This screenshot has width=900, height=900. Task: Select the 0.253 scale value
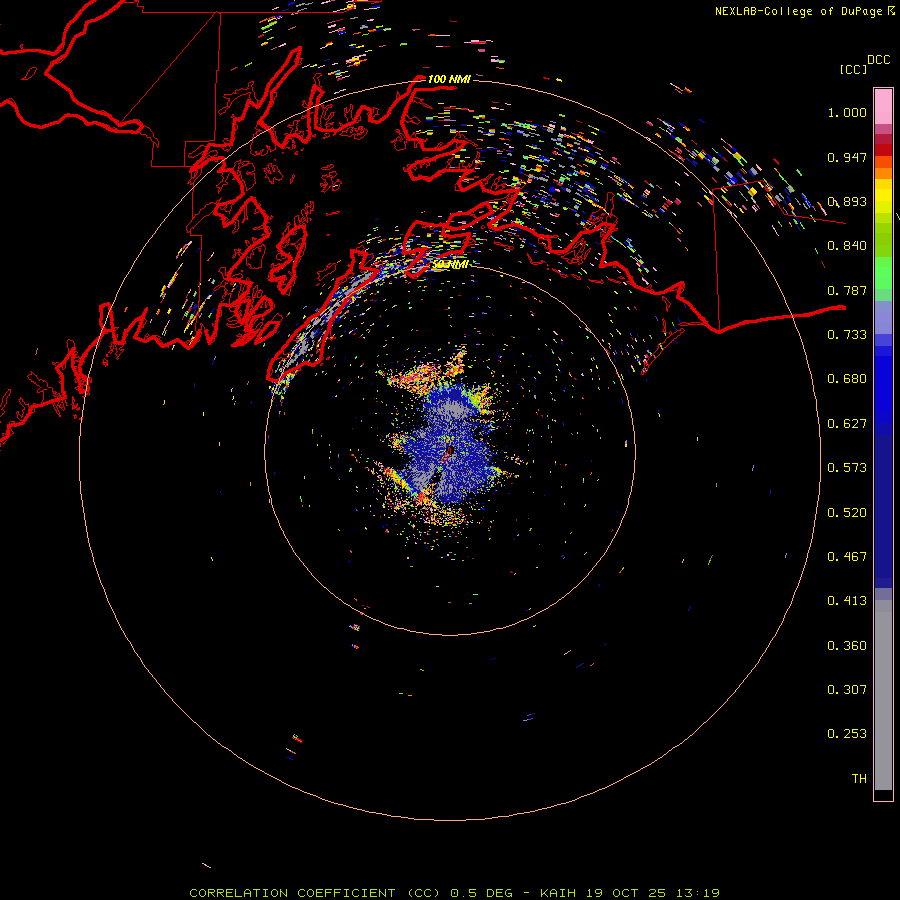847,734
